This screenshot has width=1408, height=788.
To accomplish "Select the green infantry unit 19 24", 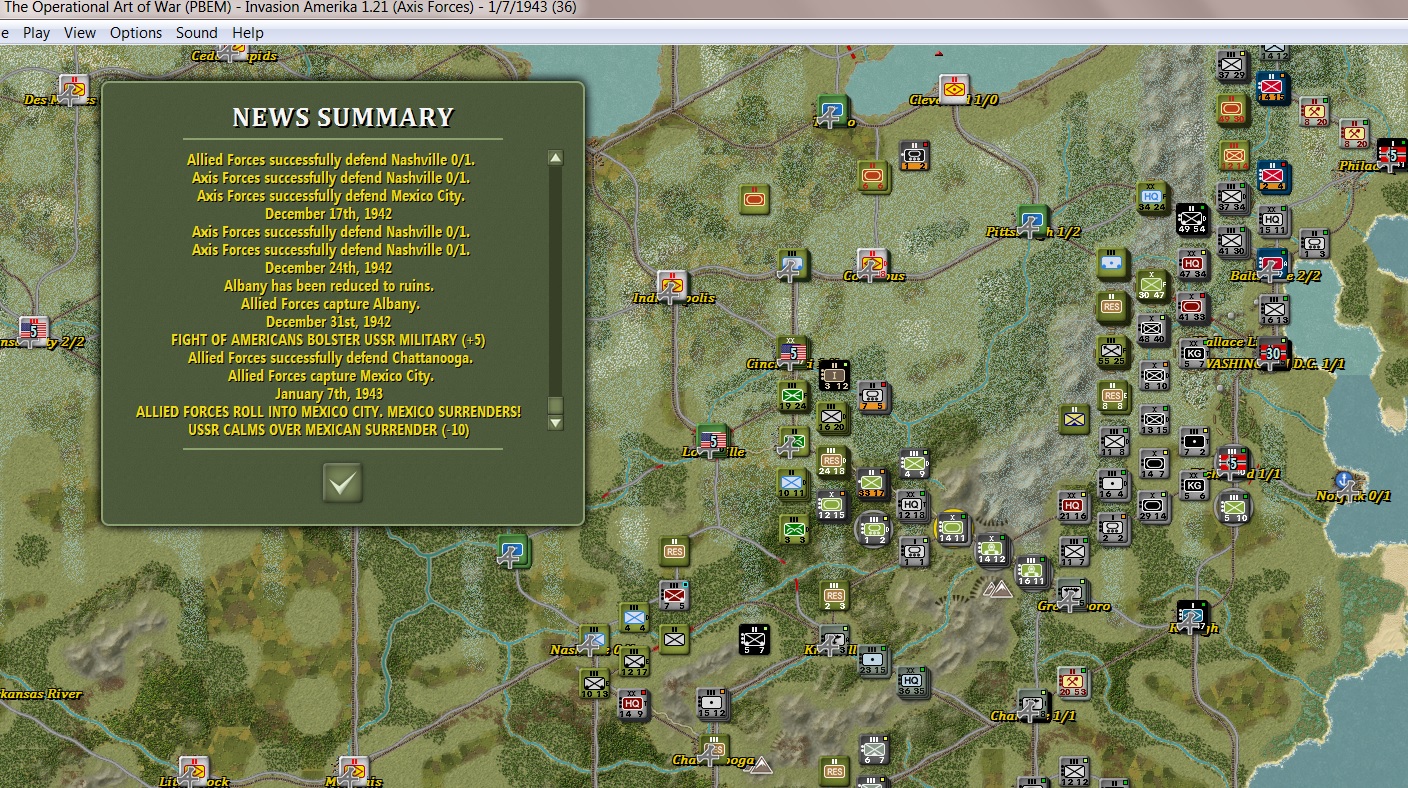I will (794, 396).
